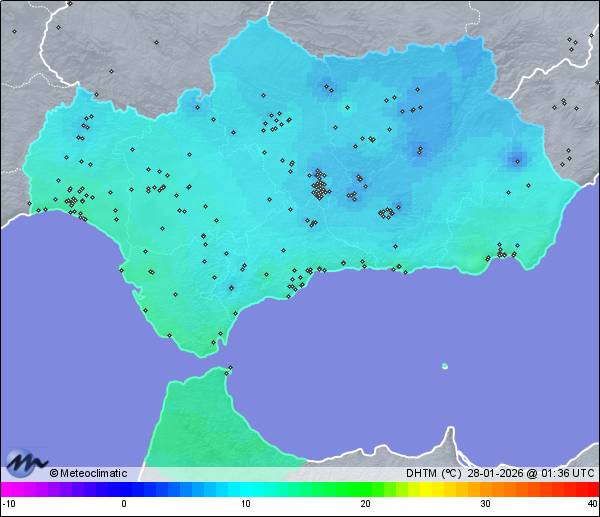Click the 20 label under the color scale
This screenshot has height=517, width=600.
pyautogui.click(x=365, y=504)
